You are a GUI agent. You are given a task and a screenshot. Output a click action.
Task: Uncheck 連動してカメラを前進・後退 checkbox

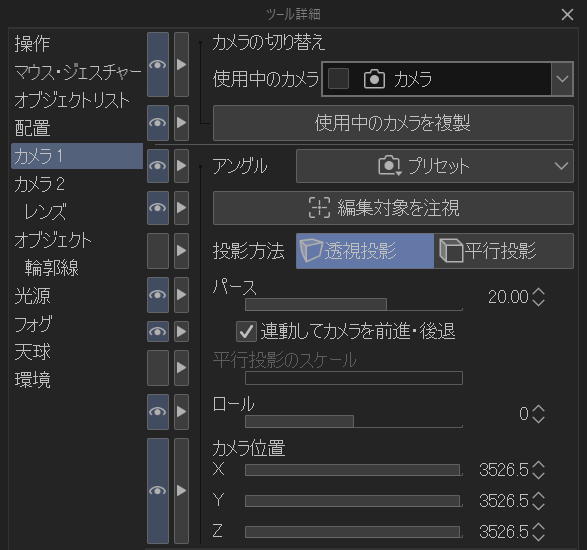[x=246, y=331]
